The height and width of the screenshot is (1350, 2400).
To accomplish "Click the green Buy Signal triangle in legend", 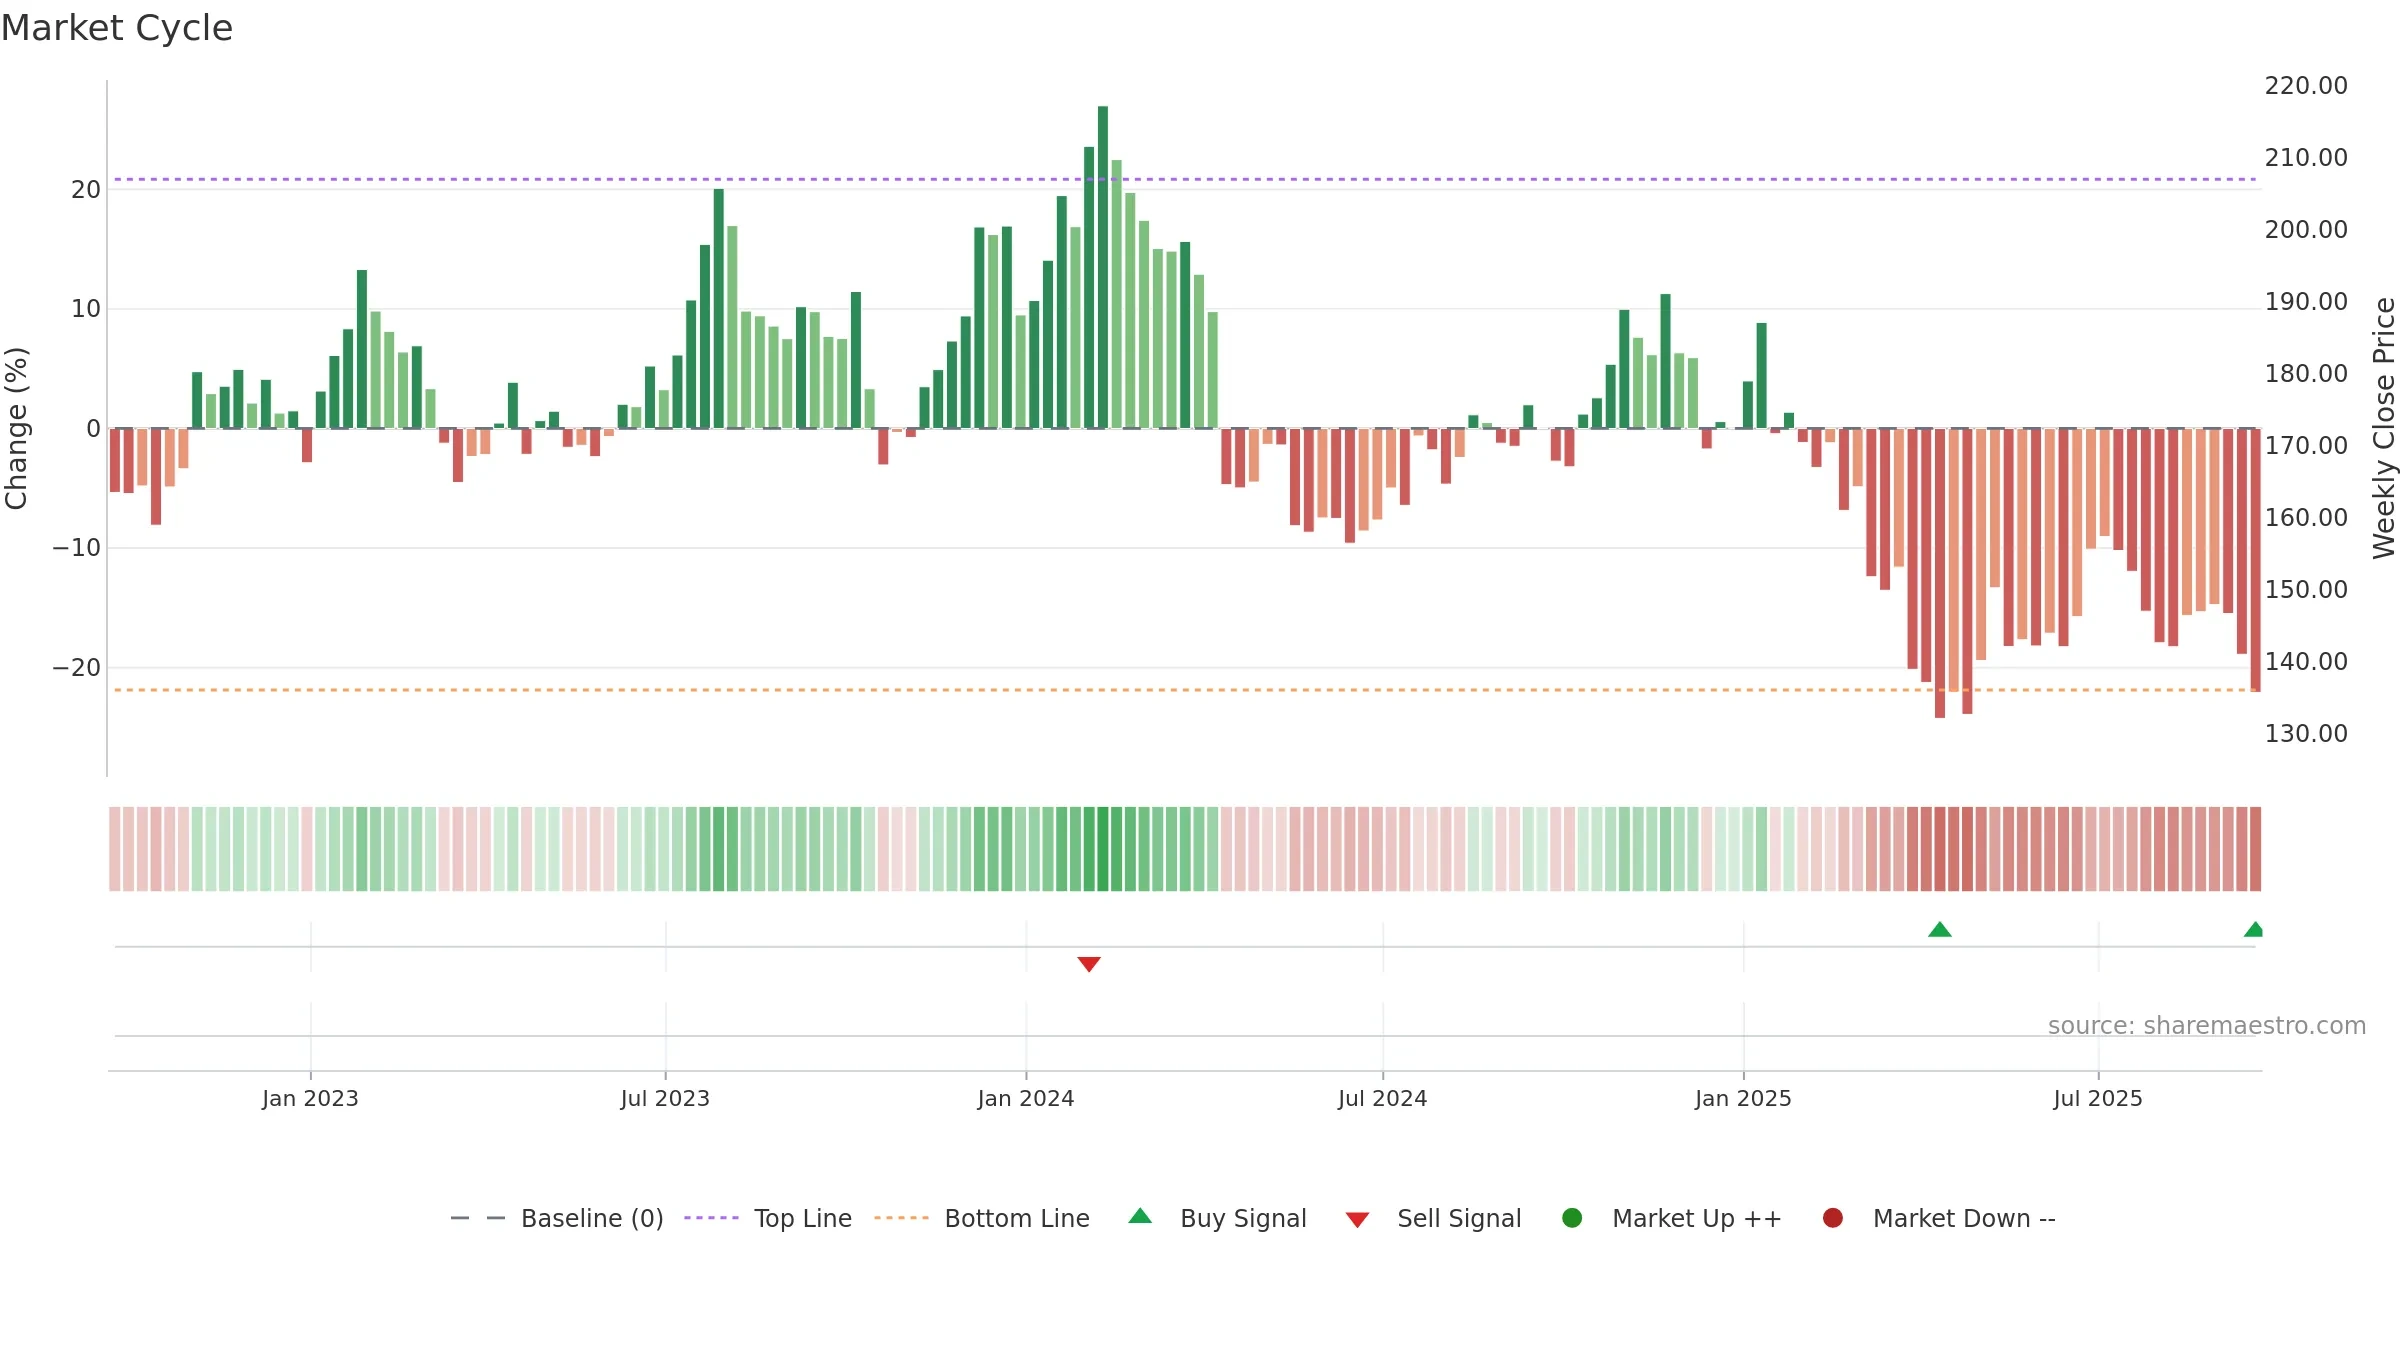I will [1140, 1216].
